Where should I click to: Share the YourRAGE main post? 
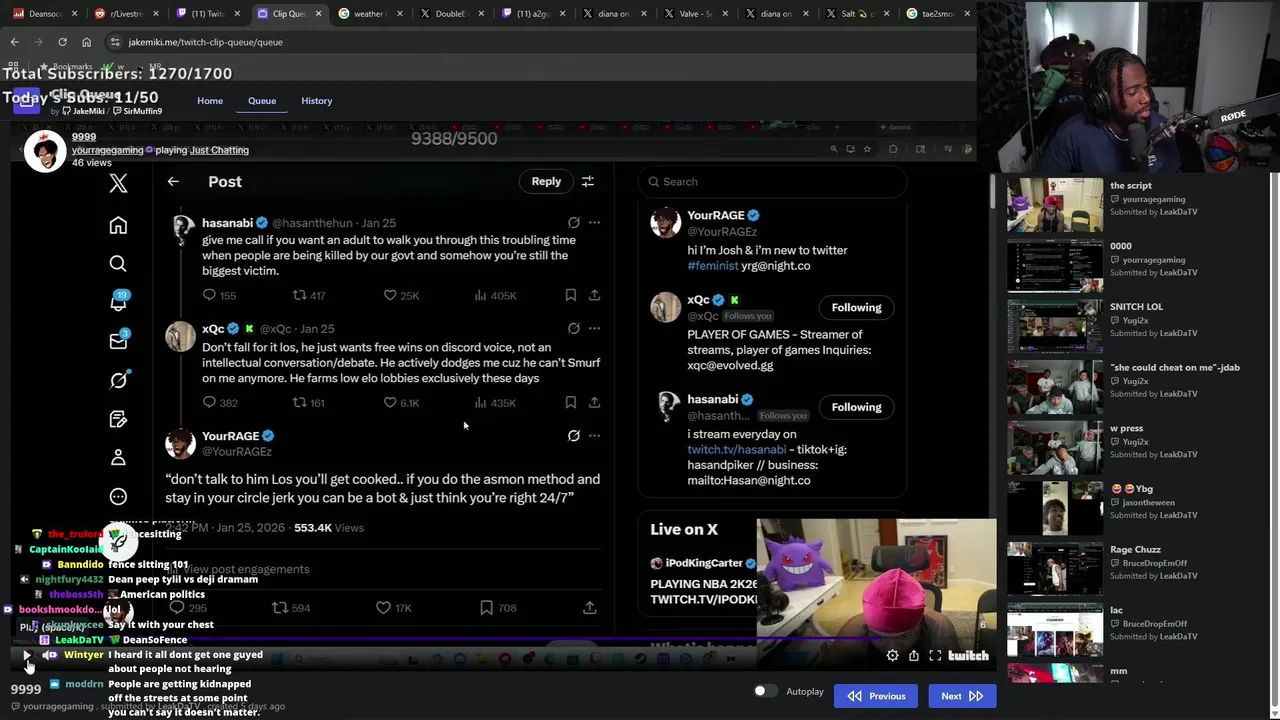tap(590, 607)
